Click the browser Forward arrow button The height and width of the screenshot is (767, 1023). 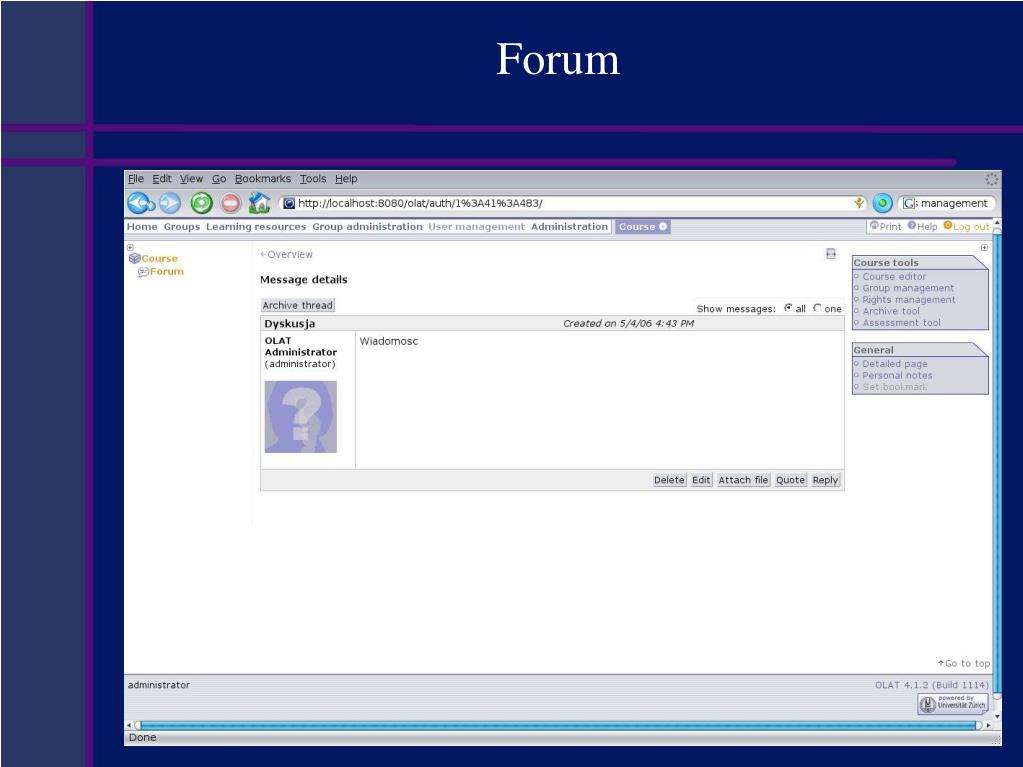[170, 203]
